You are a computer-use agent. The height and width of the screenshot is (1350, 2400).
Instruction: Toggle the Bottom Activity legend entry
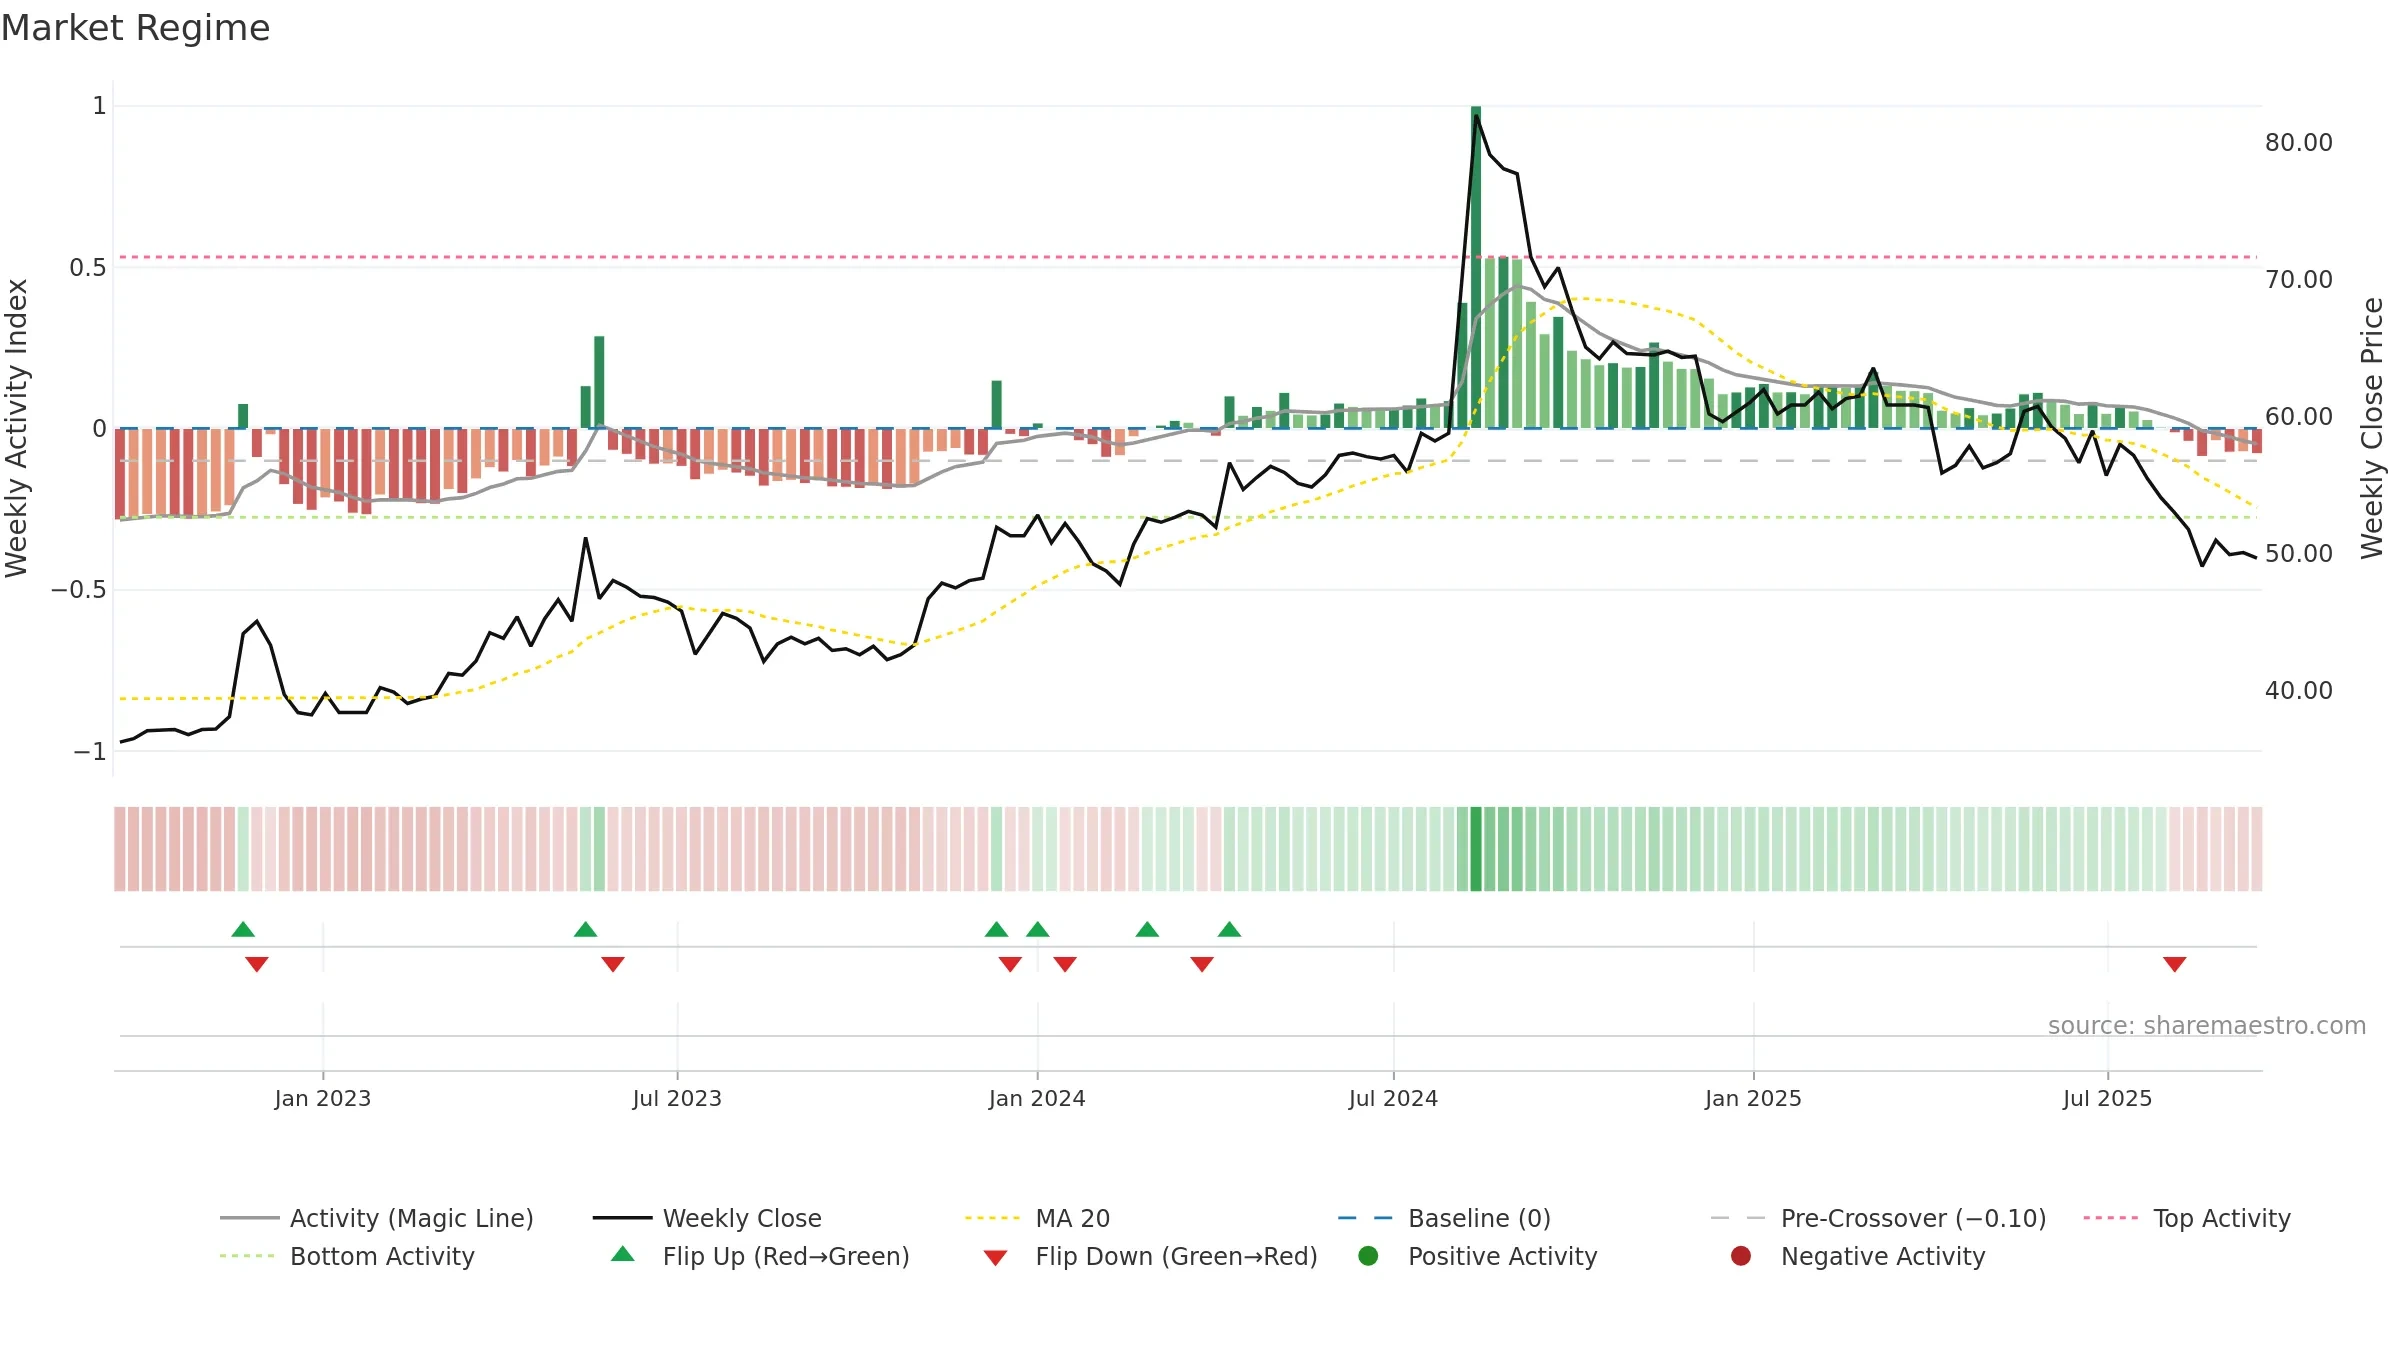click(347, 1256)
